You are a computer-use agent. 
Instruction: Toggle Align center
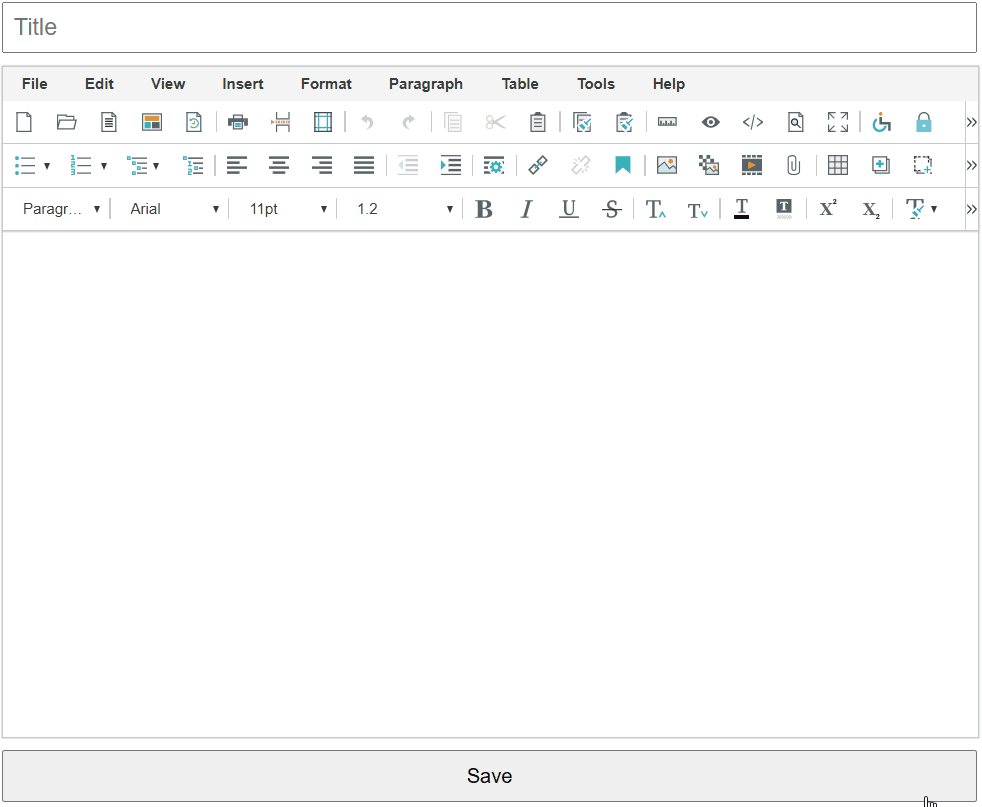(279, 165)
